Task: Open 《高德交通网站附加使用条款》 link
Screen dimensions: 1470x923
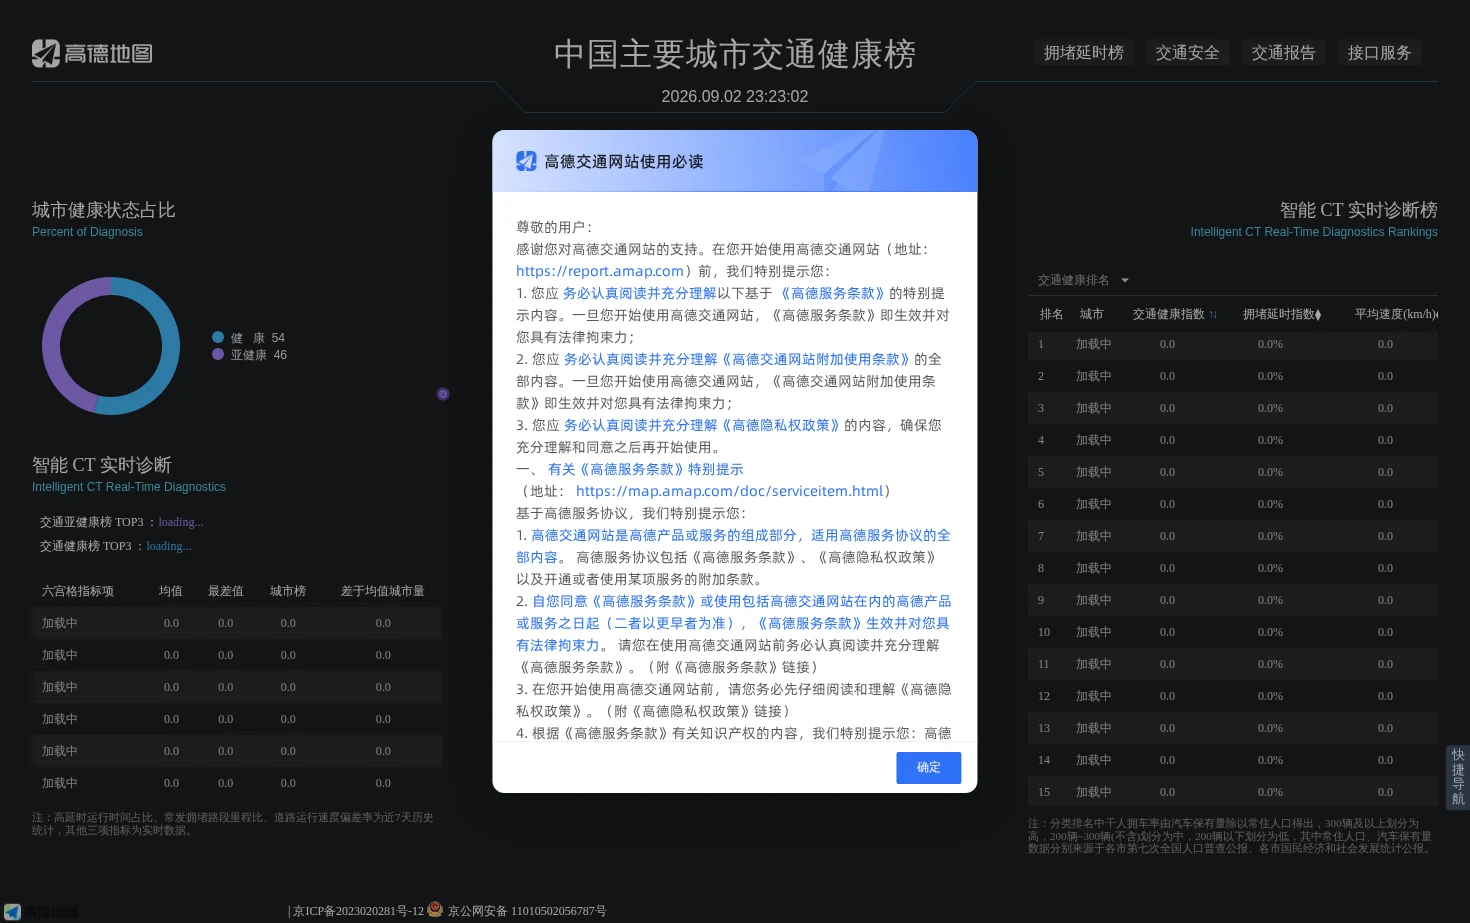Action: tap(816, 359)
